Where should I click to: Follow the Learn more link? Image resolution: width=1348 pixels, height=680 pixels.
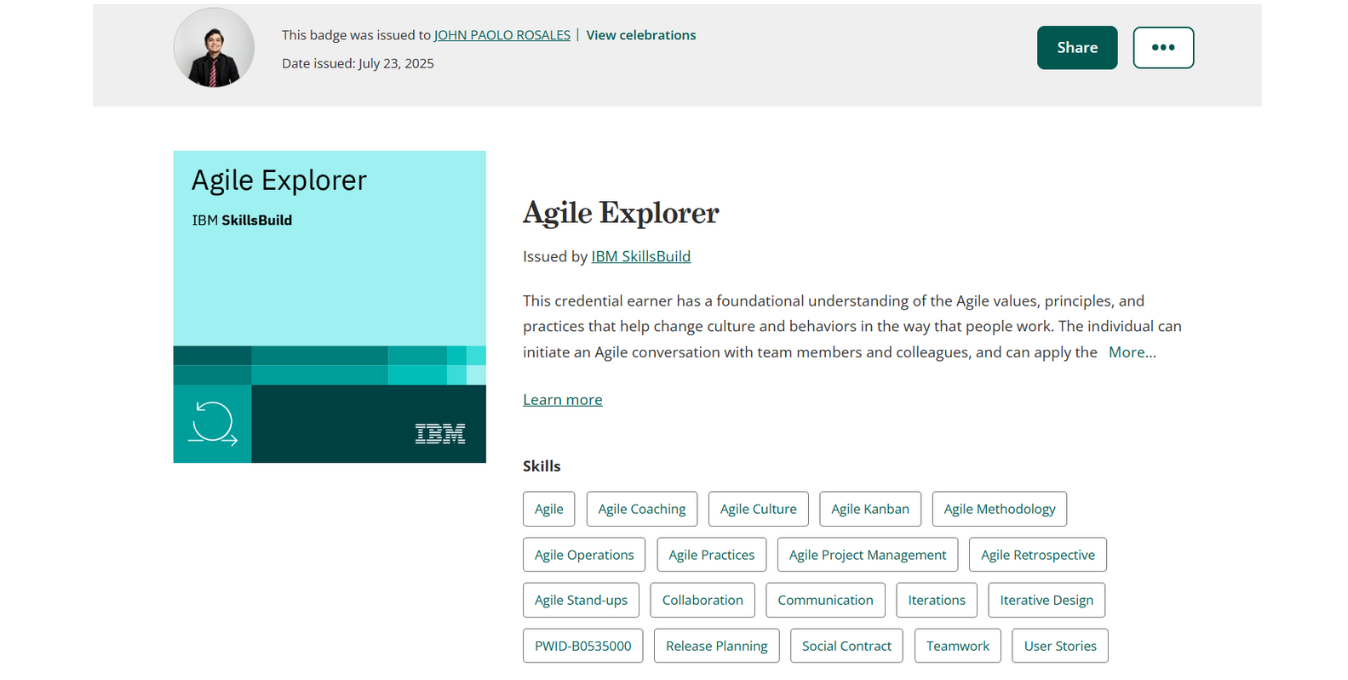tap(562, 399)
